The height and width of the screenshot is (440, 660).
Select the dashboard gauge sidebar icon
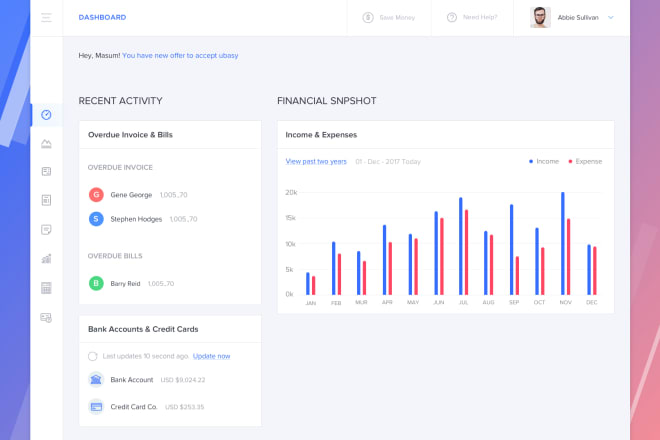(x=46, y=115)
